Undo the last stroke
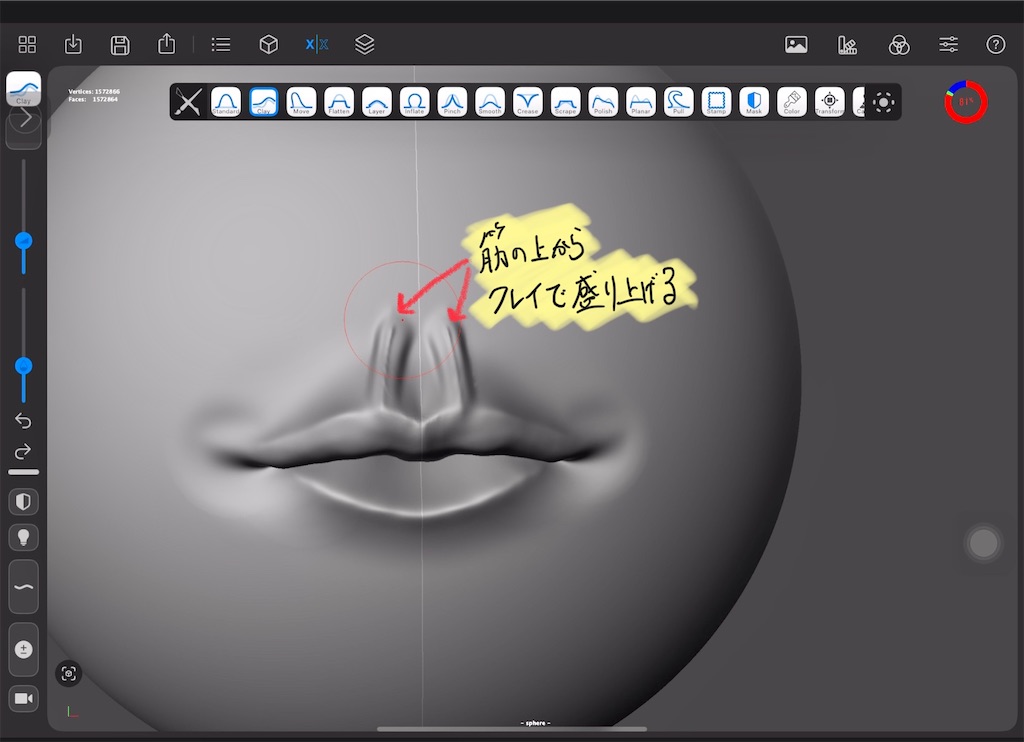The image size is (1024, 742). coord(24,421)
